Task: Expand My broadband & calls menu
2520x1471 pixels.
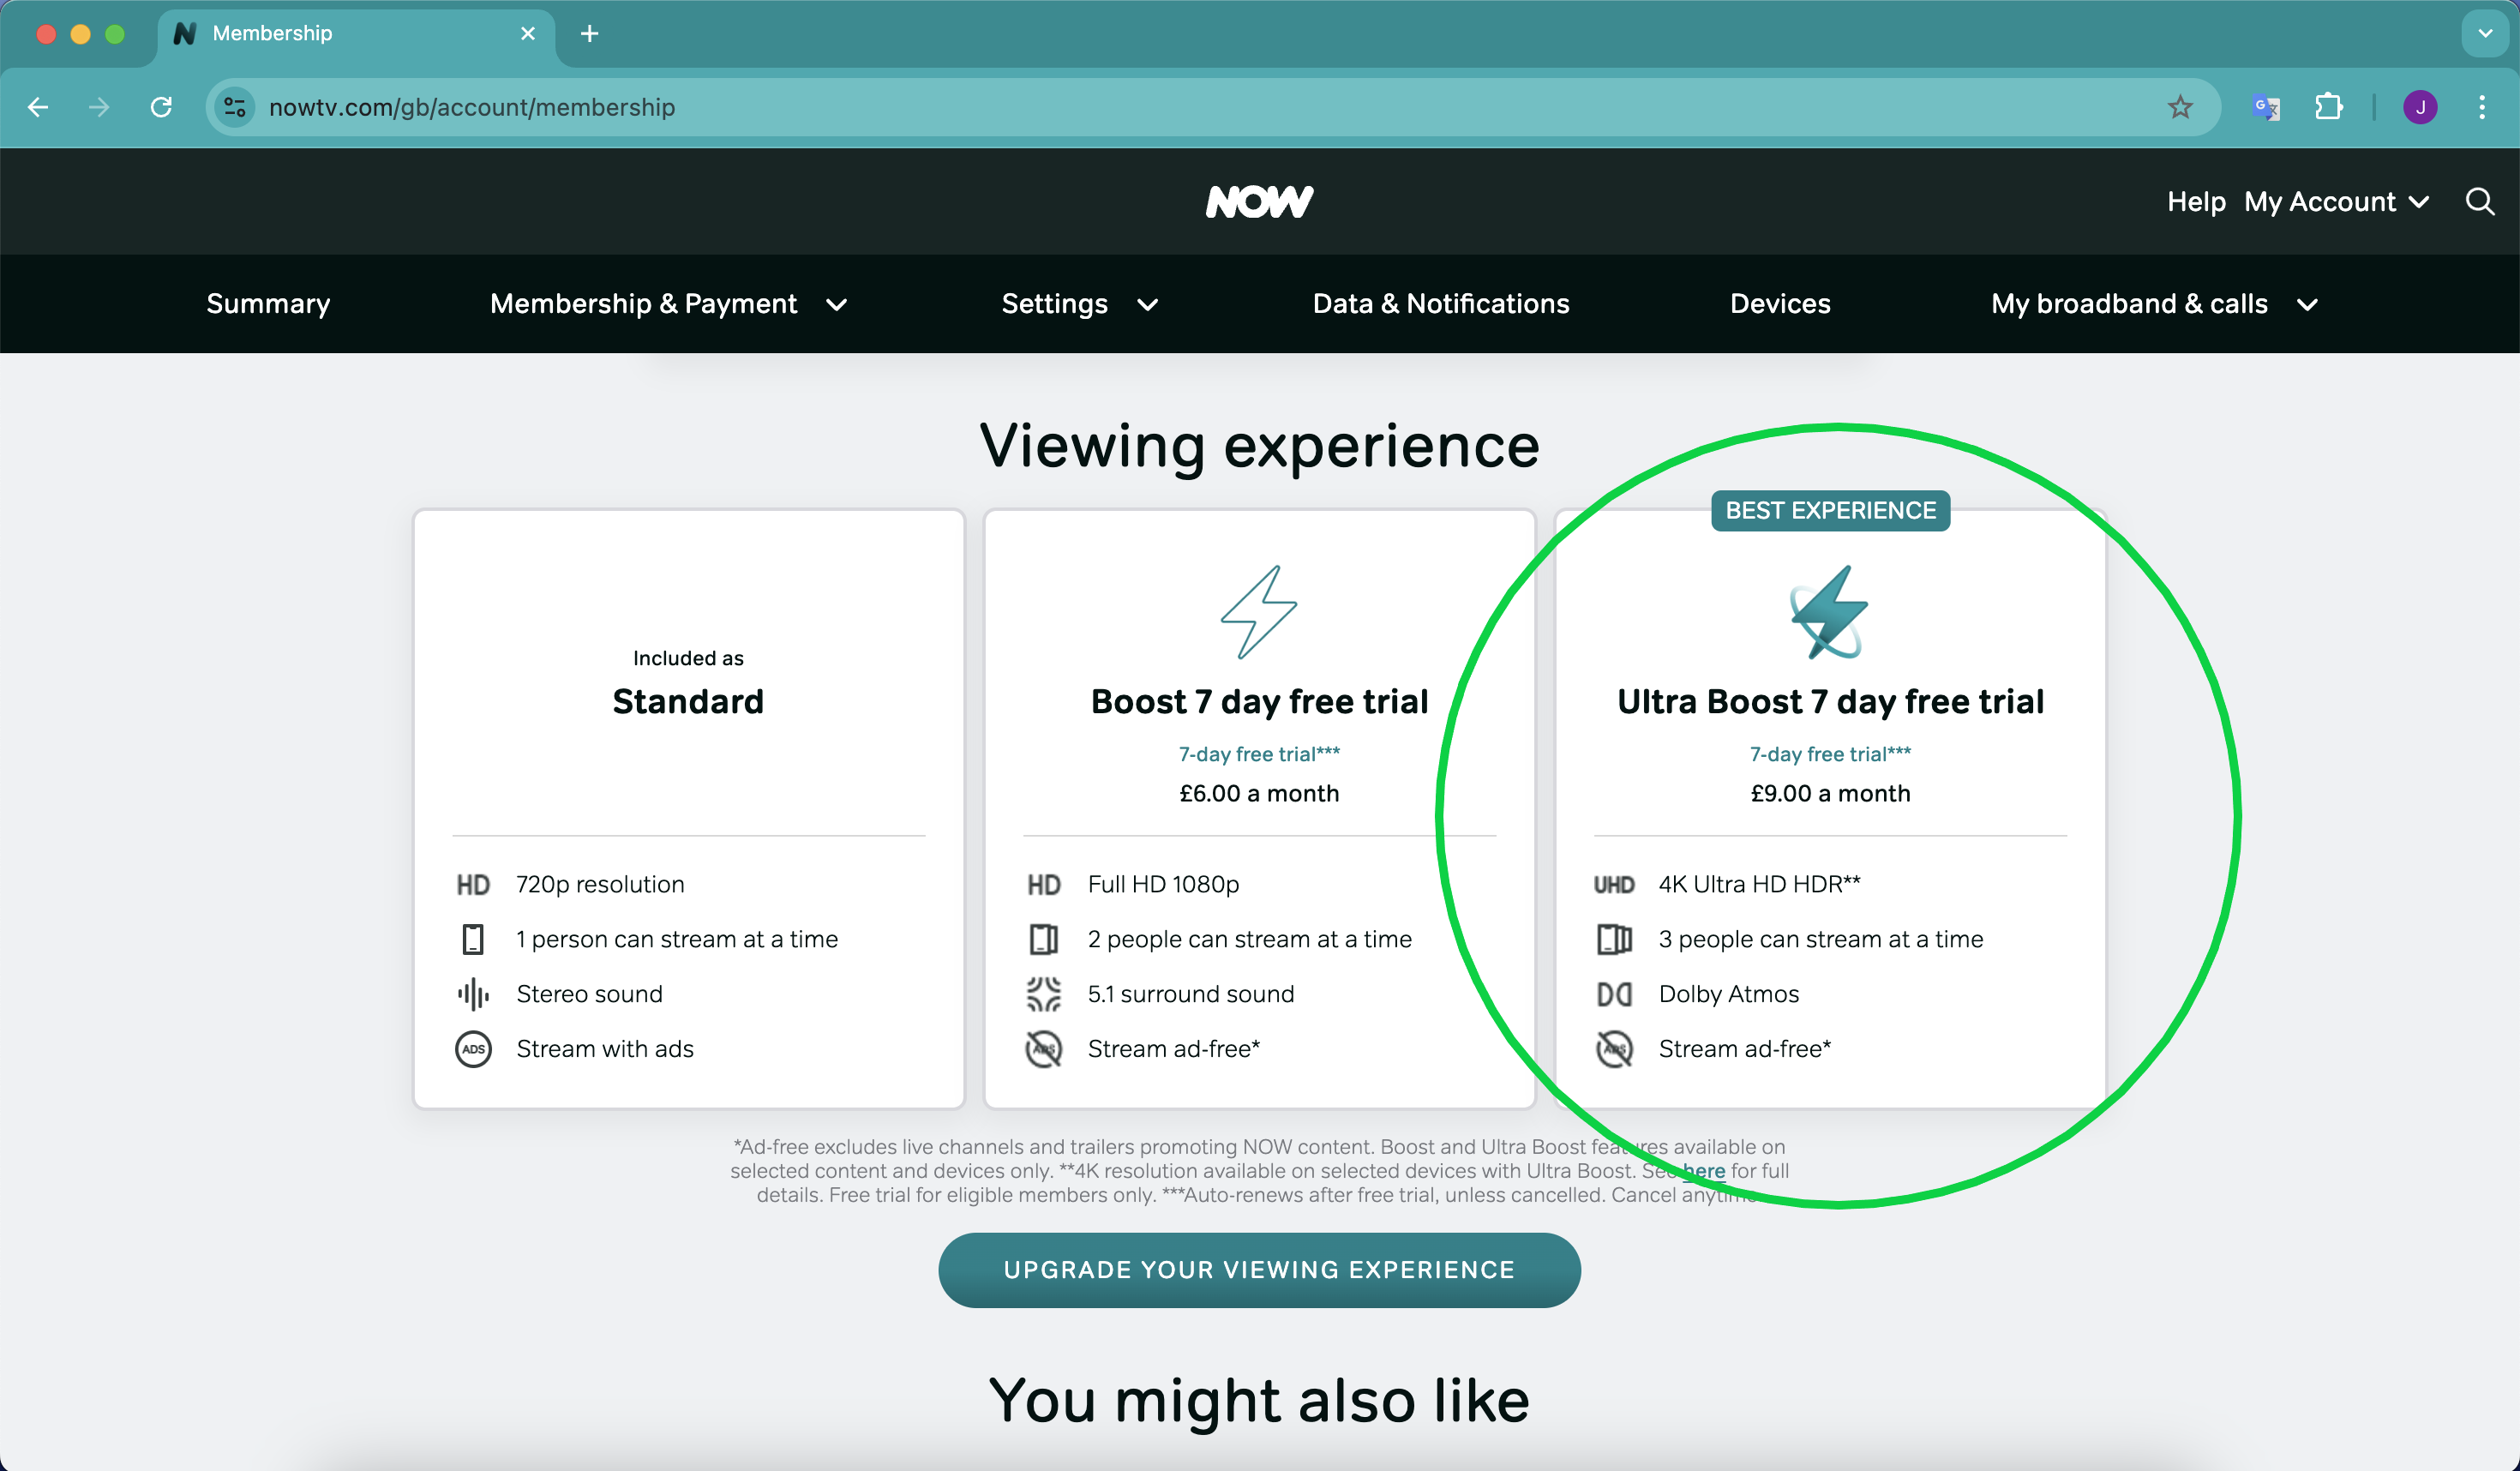Action: coord(2155,304)
